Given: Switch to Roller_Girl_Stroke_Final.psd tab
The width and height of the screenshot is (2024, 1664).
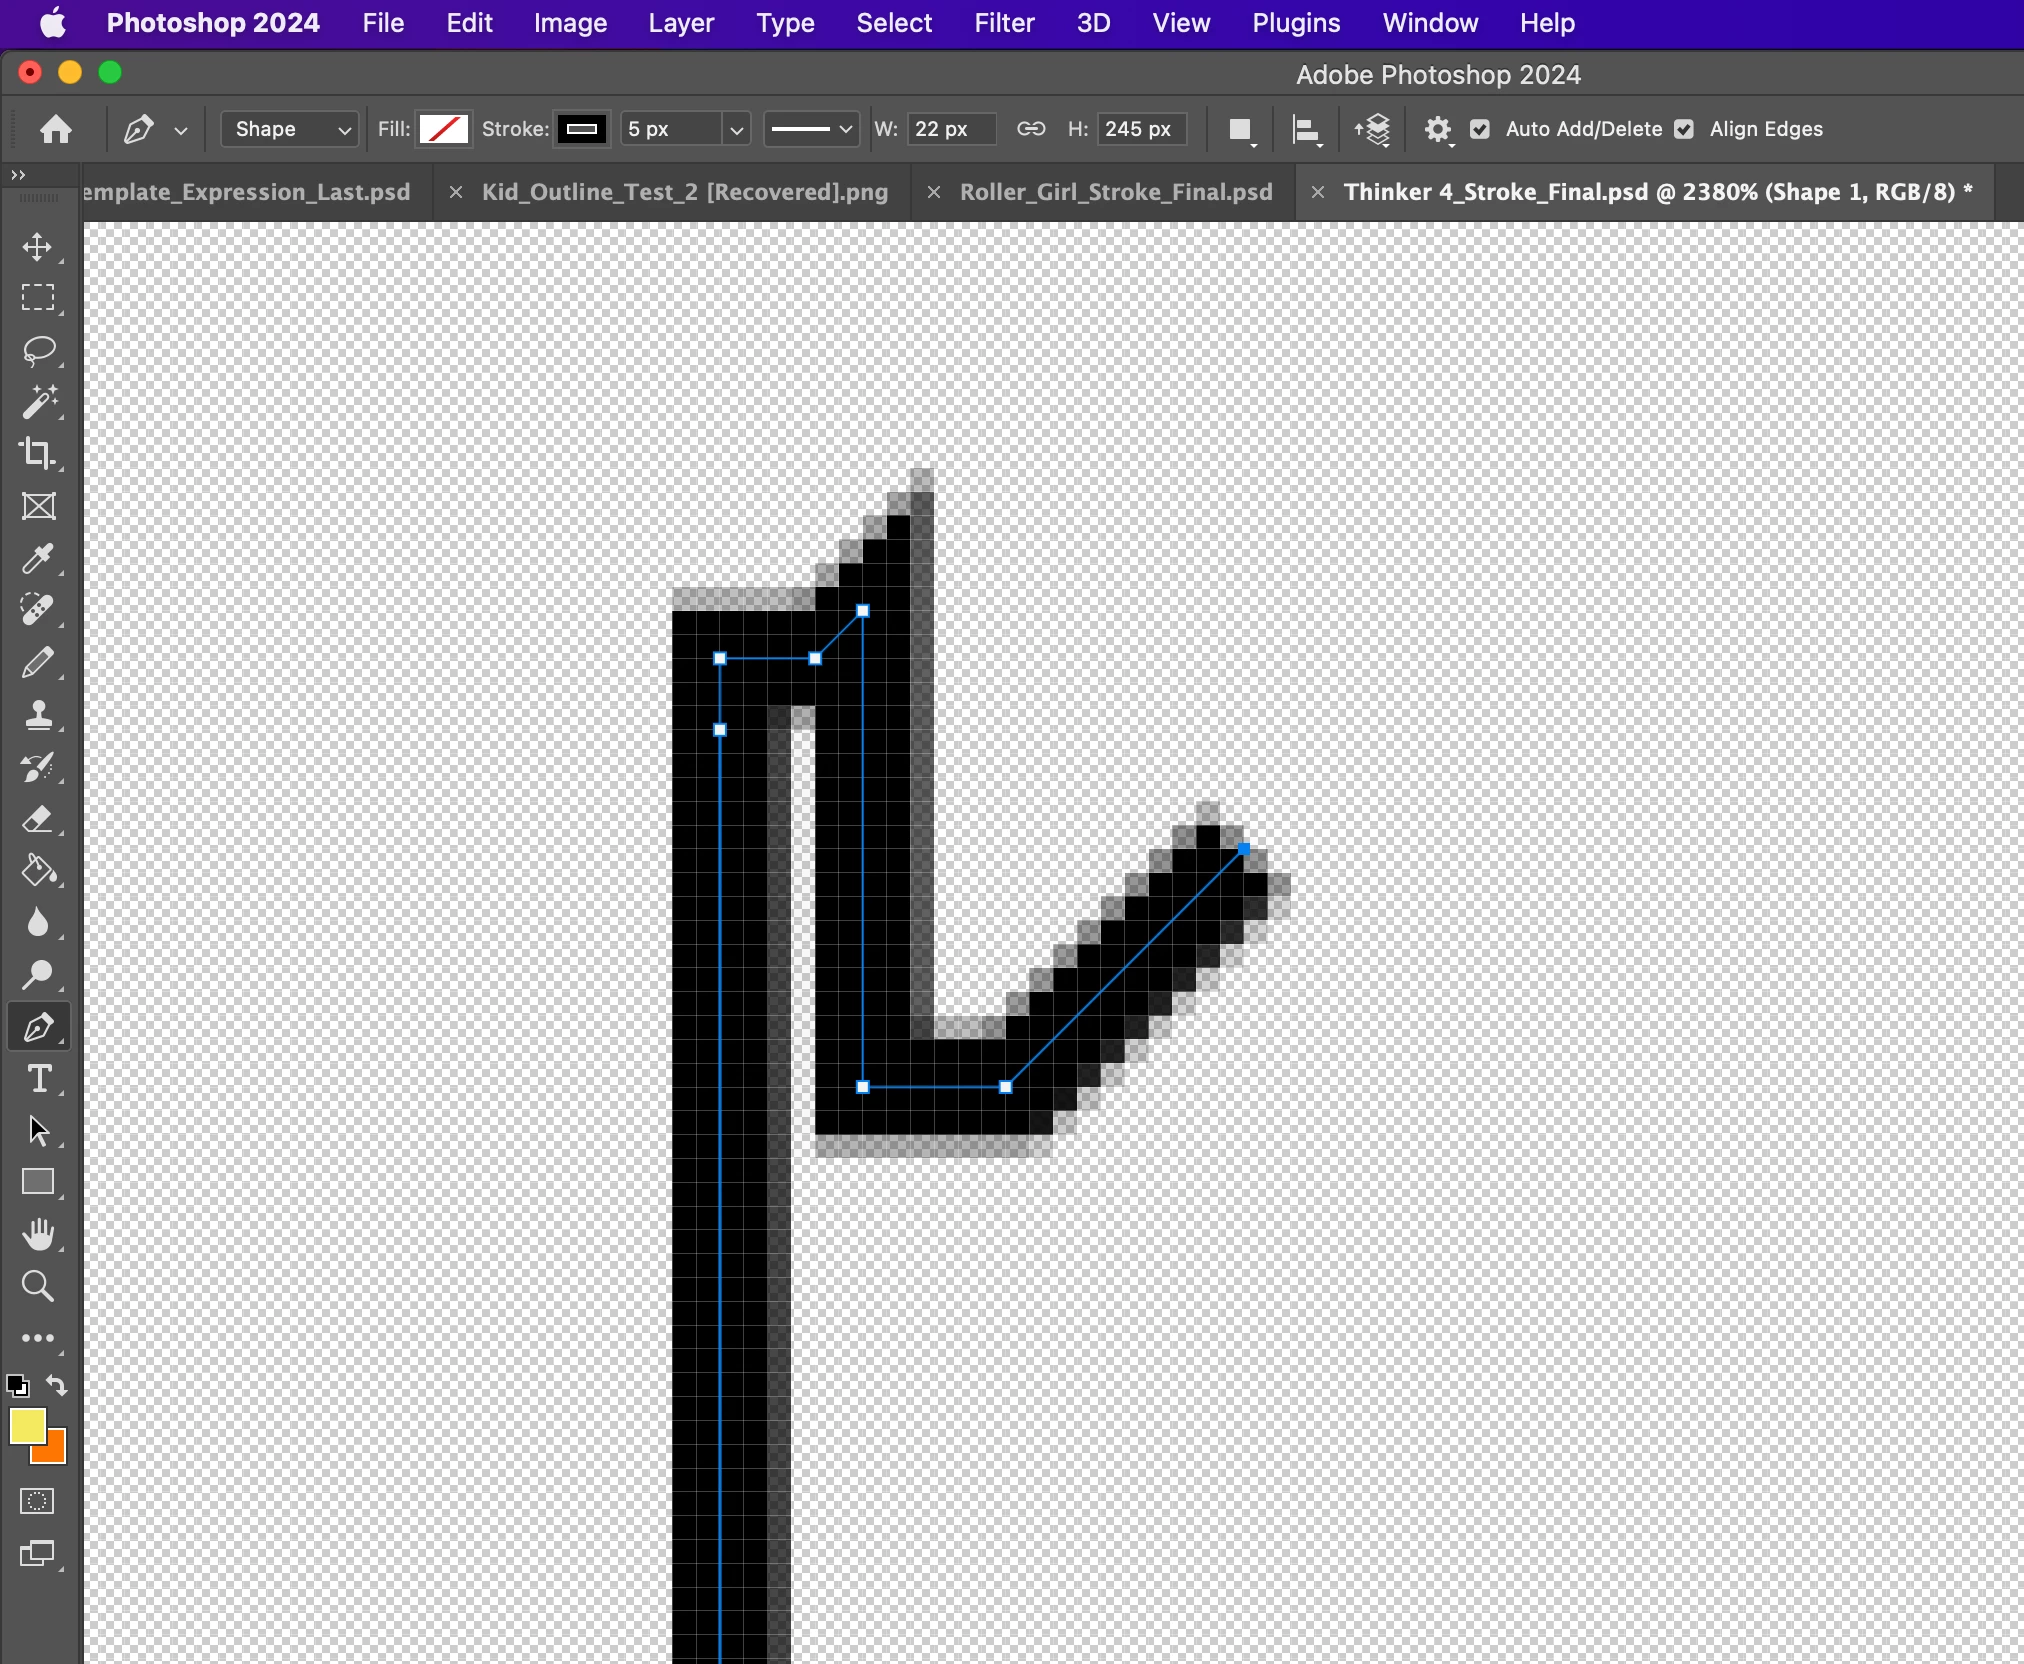Looking at the screenshot, I should pyautogui.click(x=1115, y=192).
